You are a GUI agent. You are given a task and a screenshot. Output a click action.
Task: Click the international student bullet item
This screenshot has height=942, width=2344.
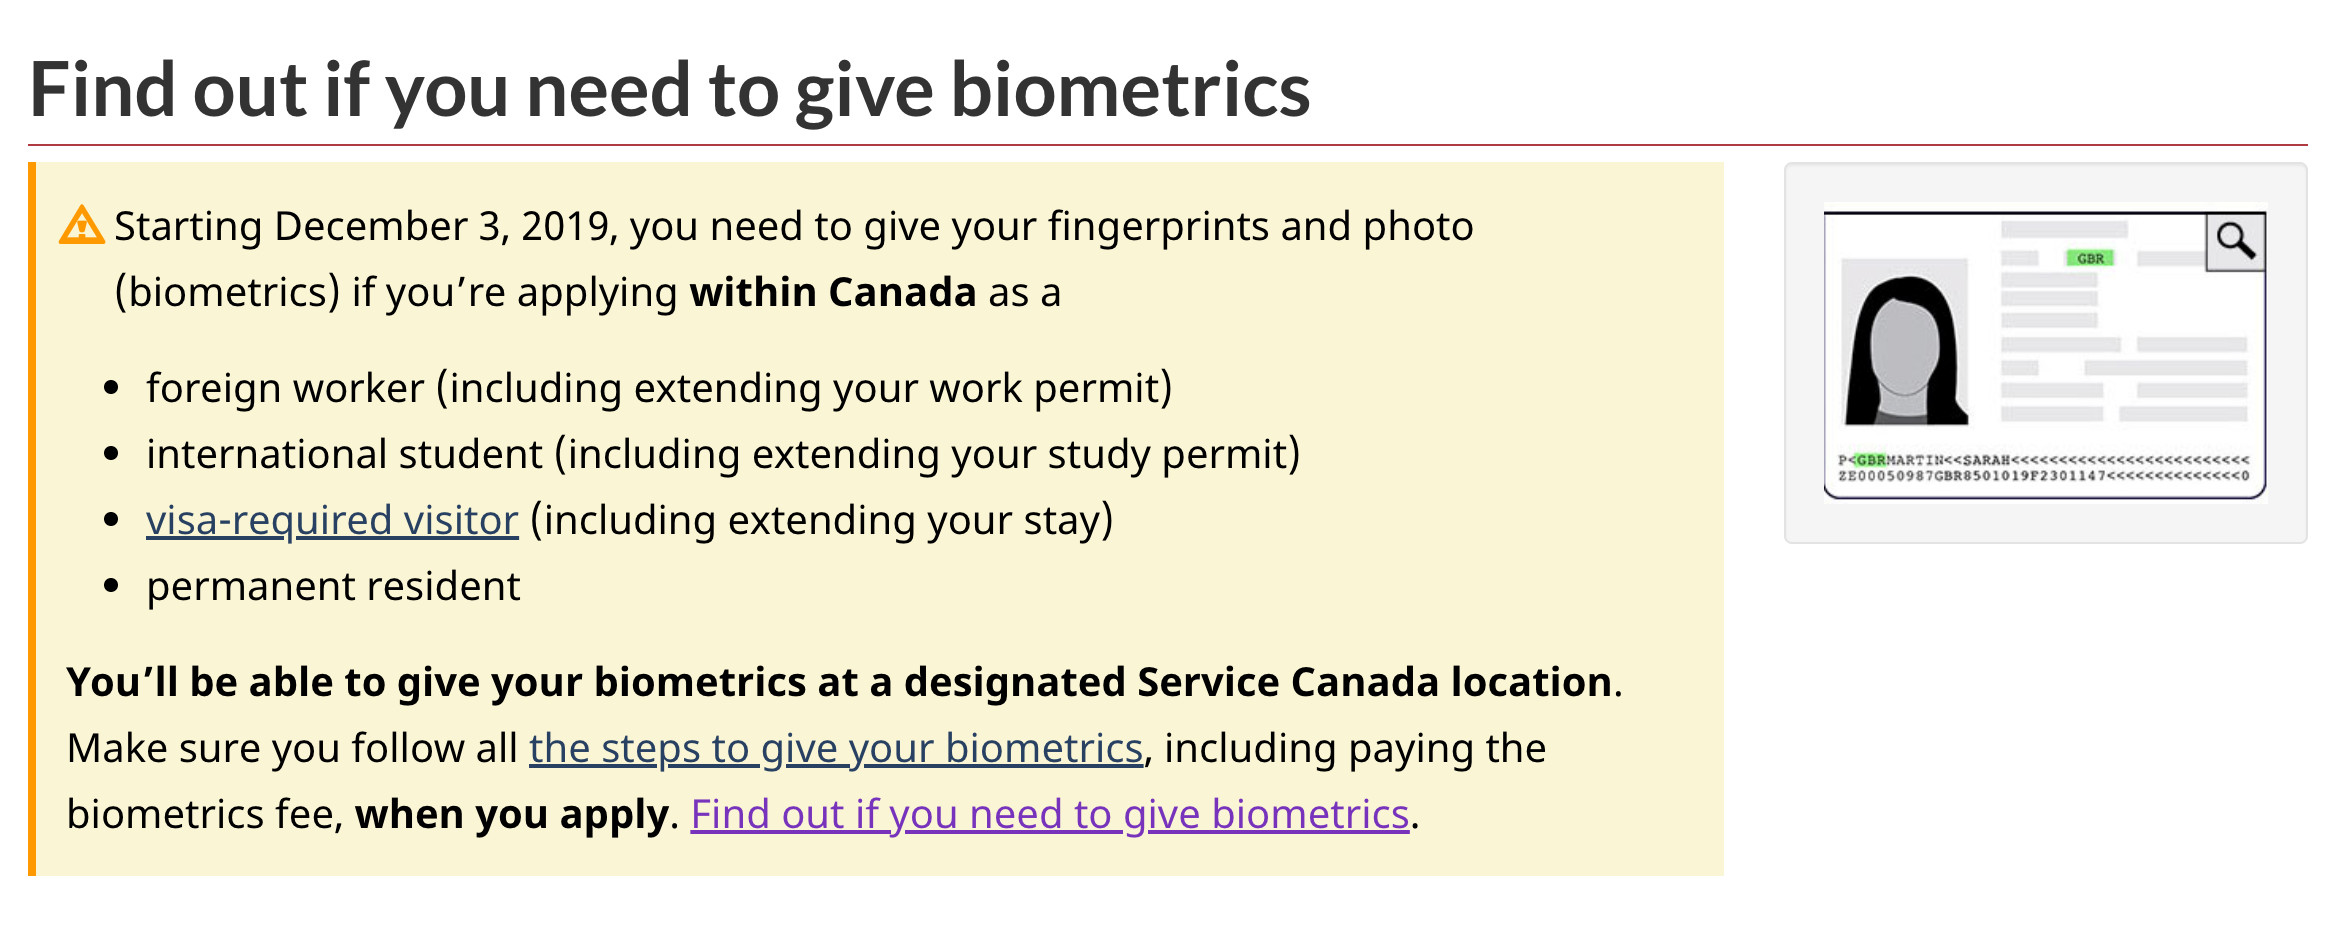coord(722,454)
